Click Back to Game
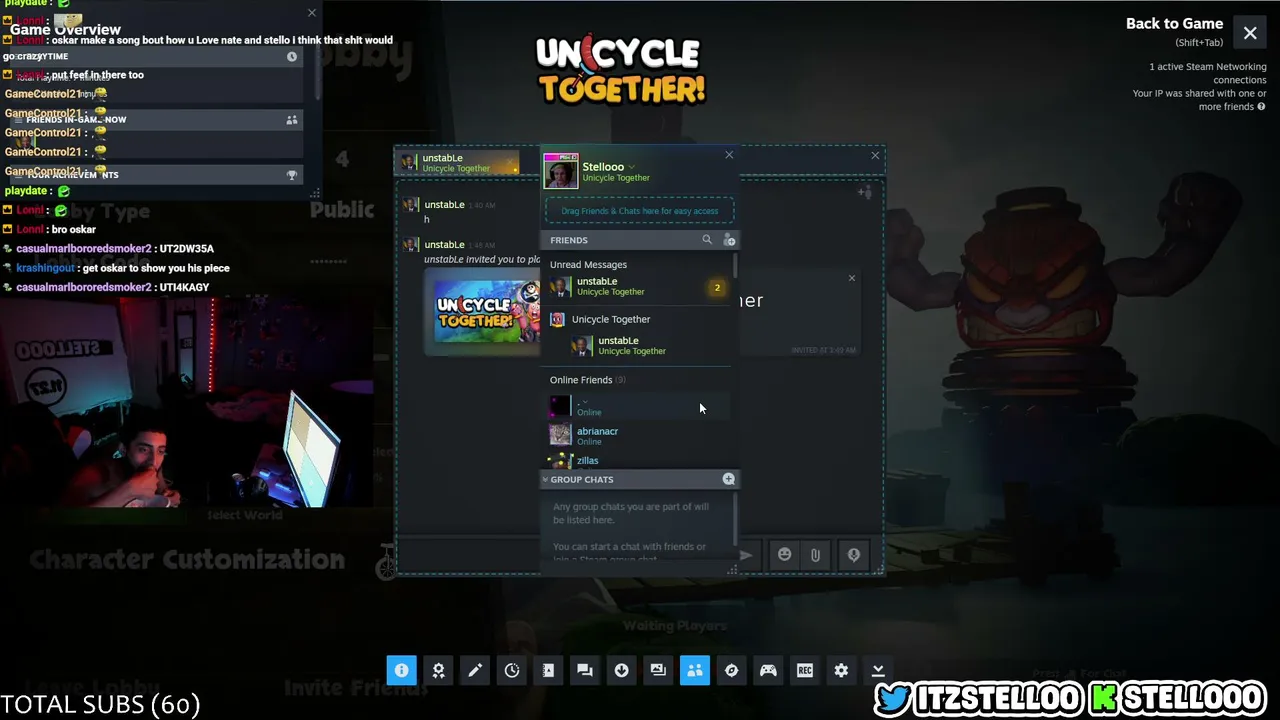 1174,24
